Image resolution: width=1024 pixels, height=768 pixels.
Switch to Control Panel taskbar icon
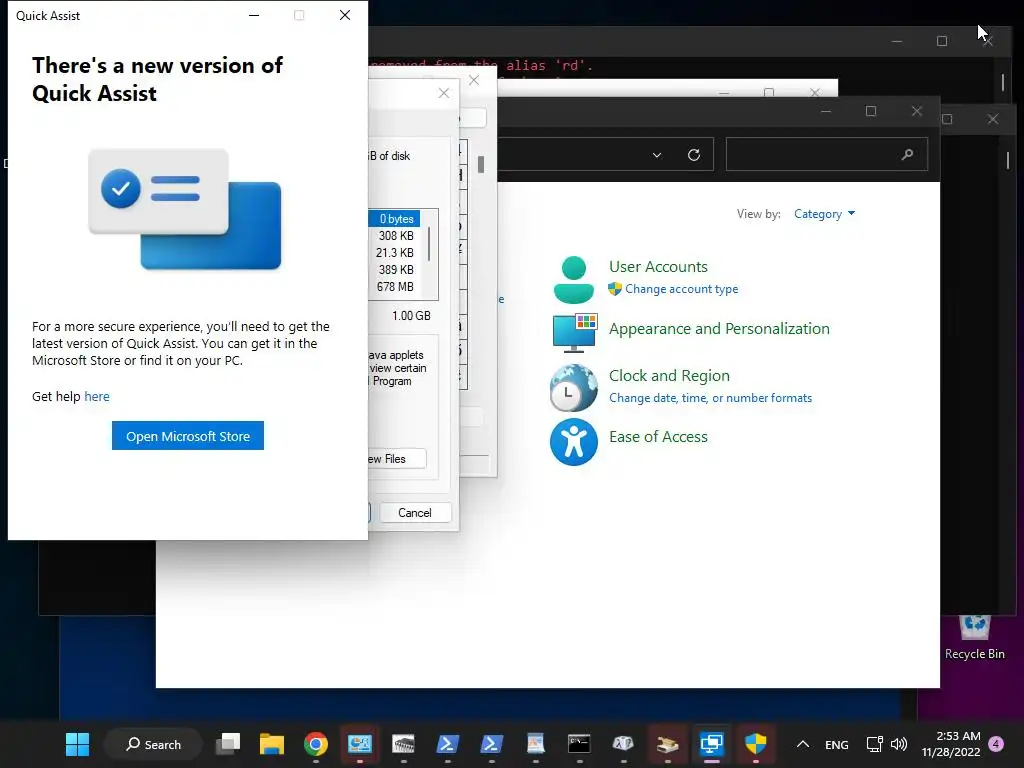click(359, 744)
